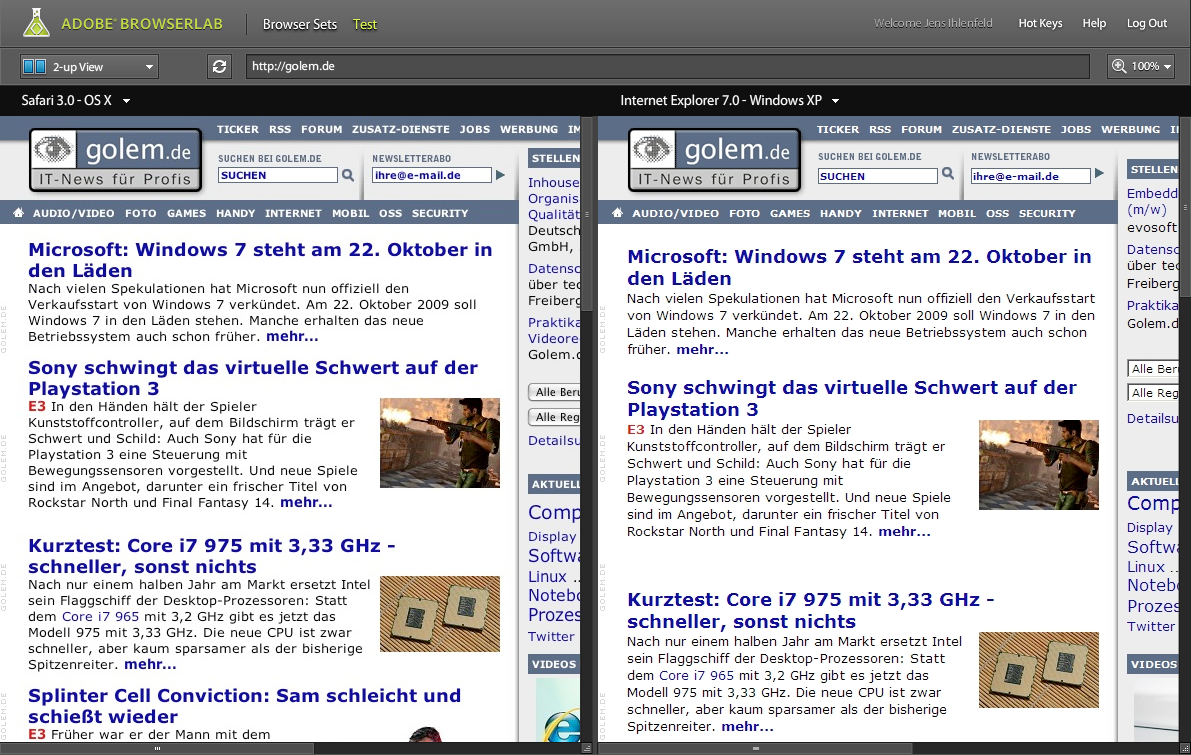Open the Hot Keys menu

1040,24
